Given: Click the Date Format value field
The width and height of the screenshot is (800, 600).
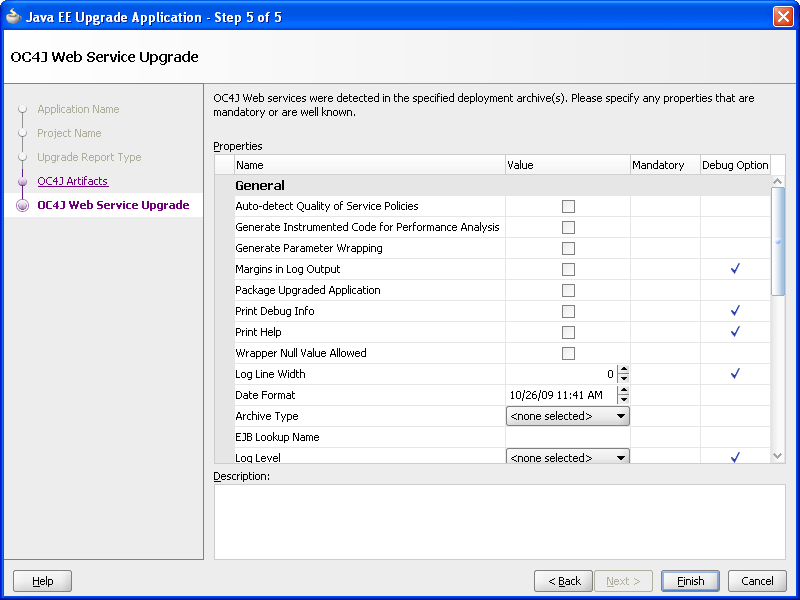Looking at the screenshot, I should (x=561, y=395).
